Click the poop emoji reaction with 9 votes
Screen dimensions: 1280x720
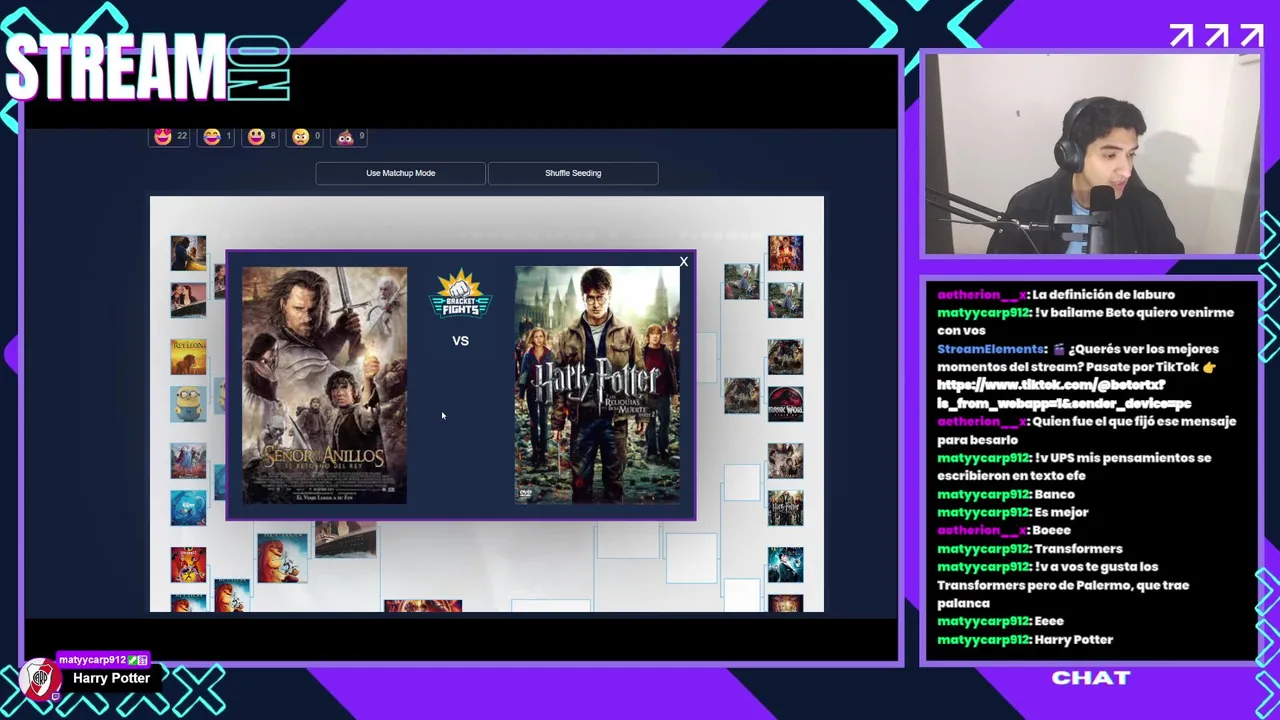(350, 137)
